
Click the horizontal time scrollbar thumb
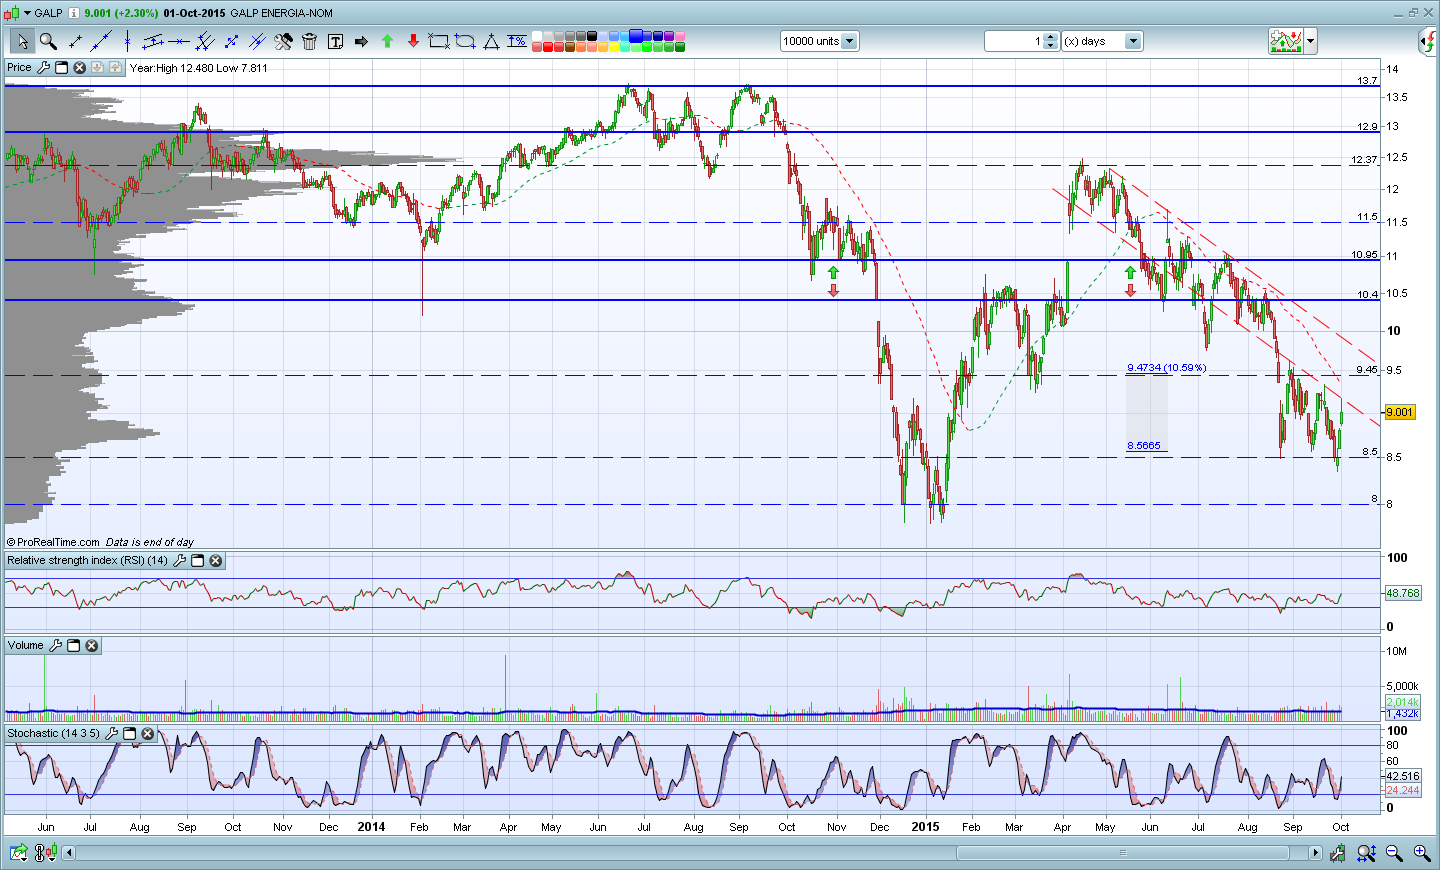point(1122,853)
